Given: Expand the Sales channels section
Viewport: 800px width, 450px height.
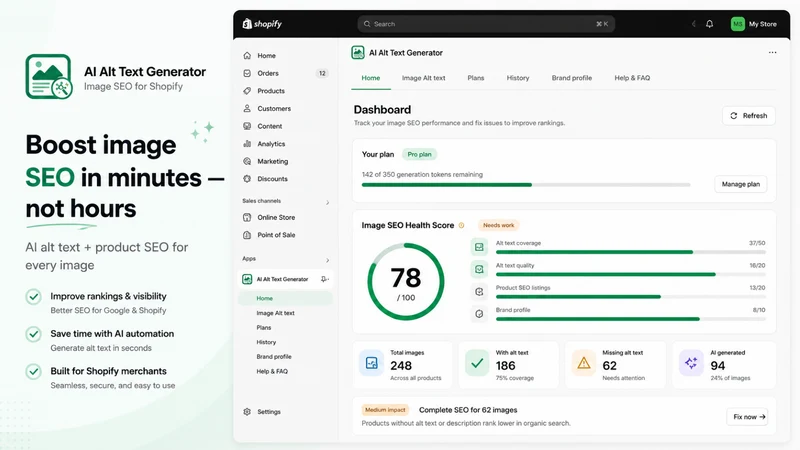Looking at the screenshot, I should pyautogui.click(x=328, y=203).
